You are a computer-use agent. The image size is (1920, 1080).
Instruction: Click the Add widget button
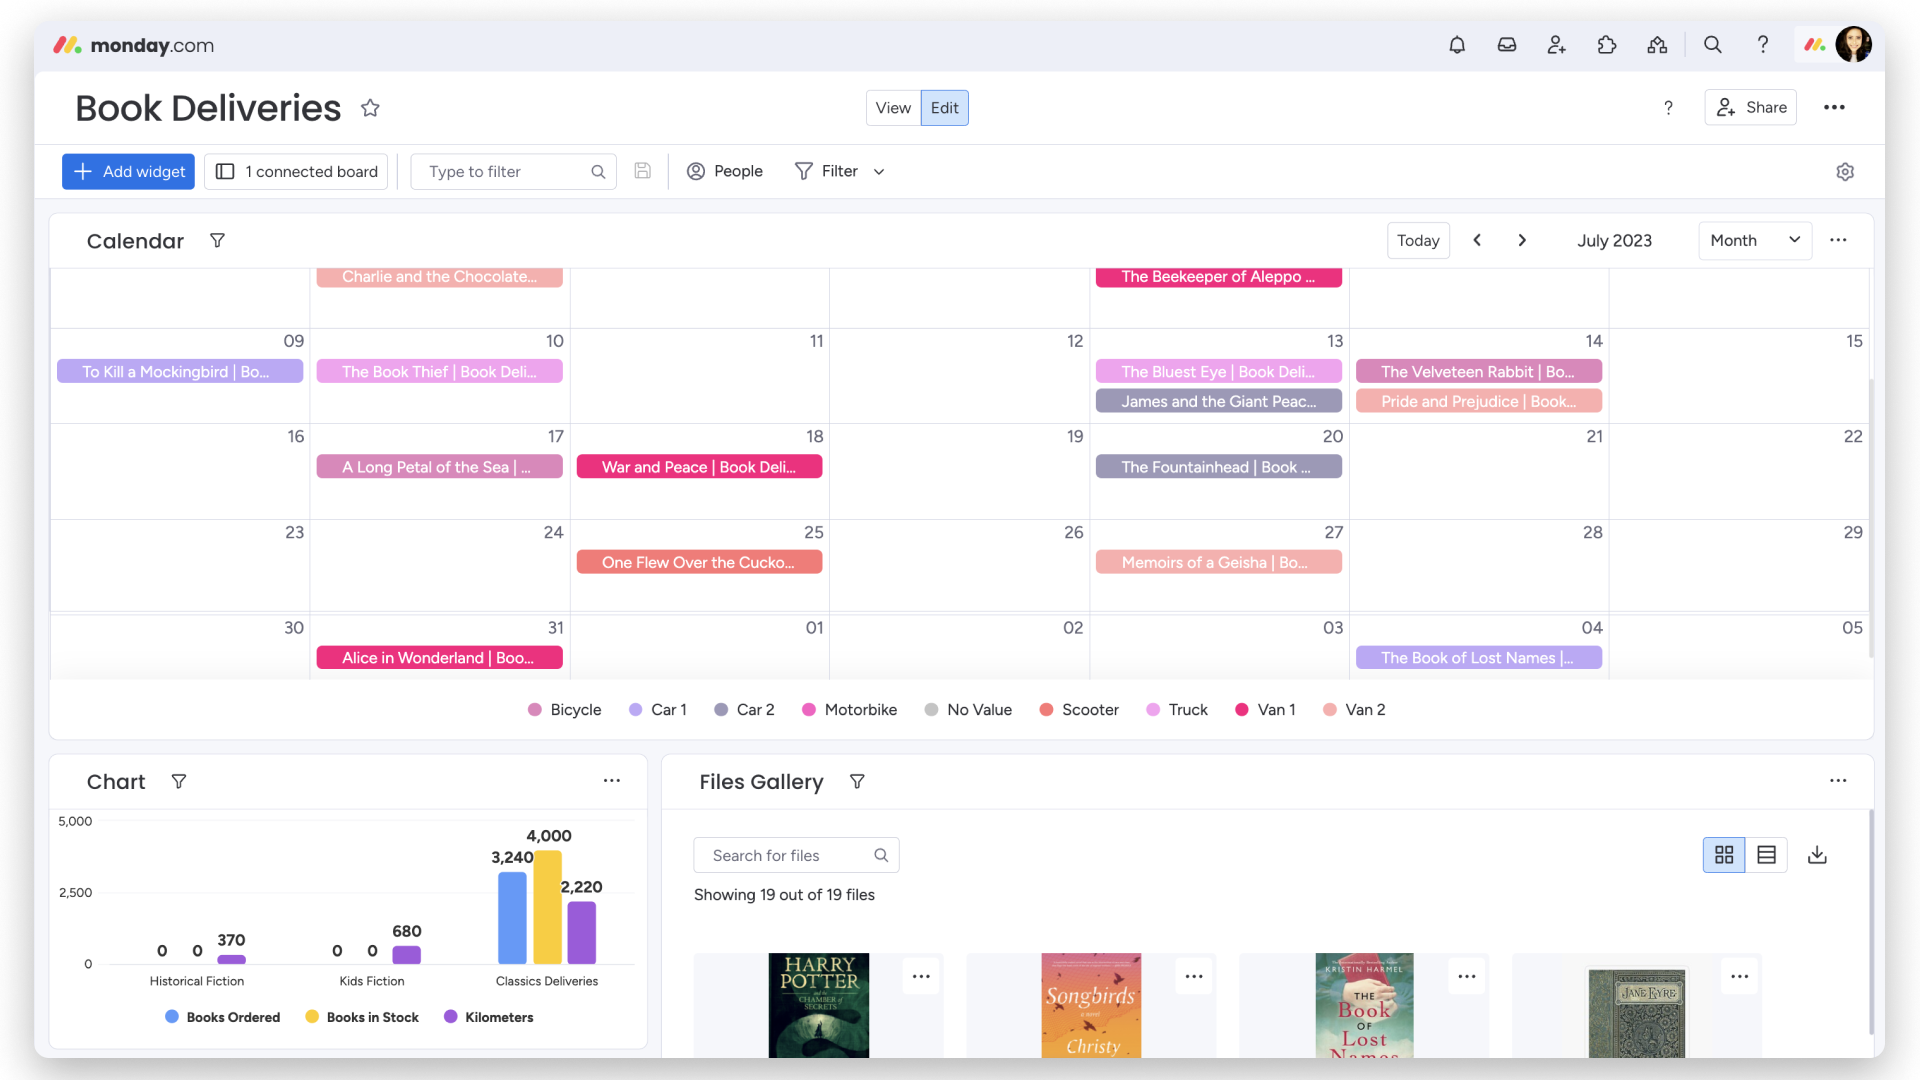point(128,171)
